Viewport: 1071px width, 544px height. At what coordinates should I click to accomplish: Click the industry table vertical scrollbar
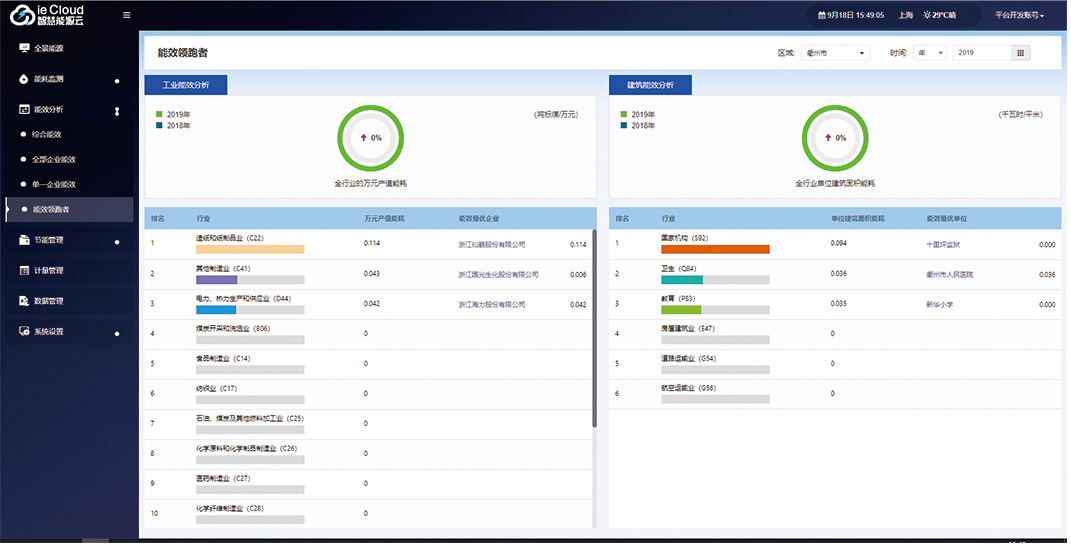coord(595,330)
